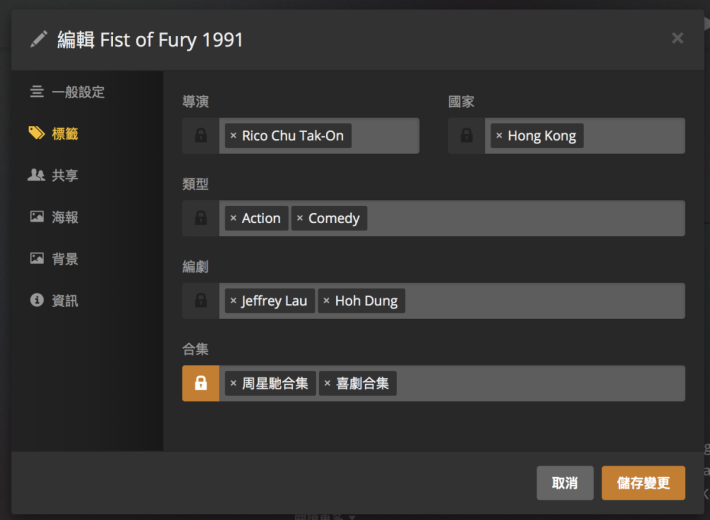Viewport: 710px width, 520px height.
Task: Toggle the lock on 編劇 field
Action: point(201,301)
